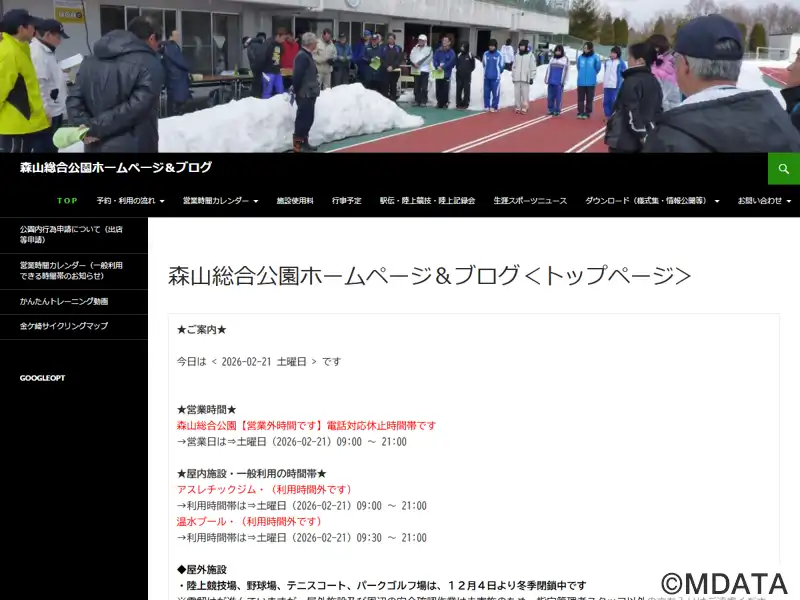Click the header photo banner image

point(400,76)
